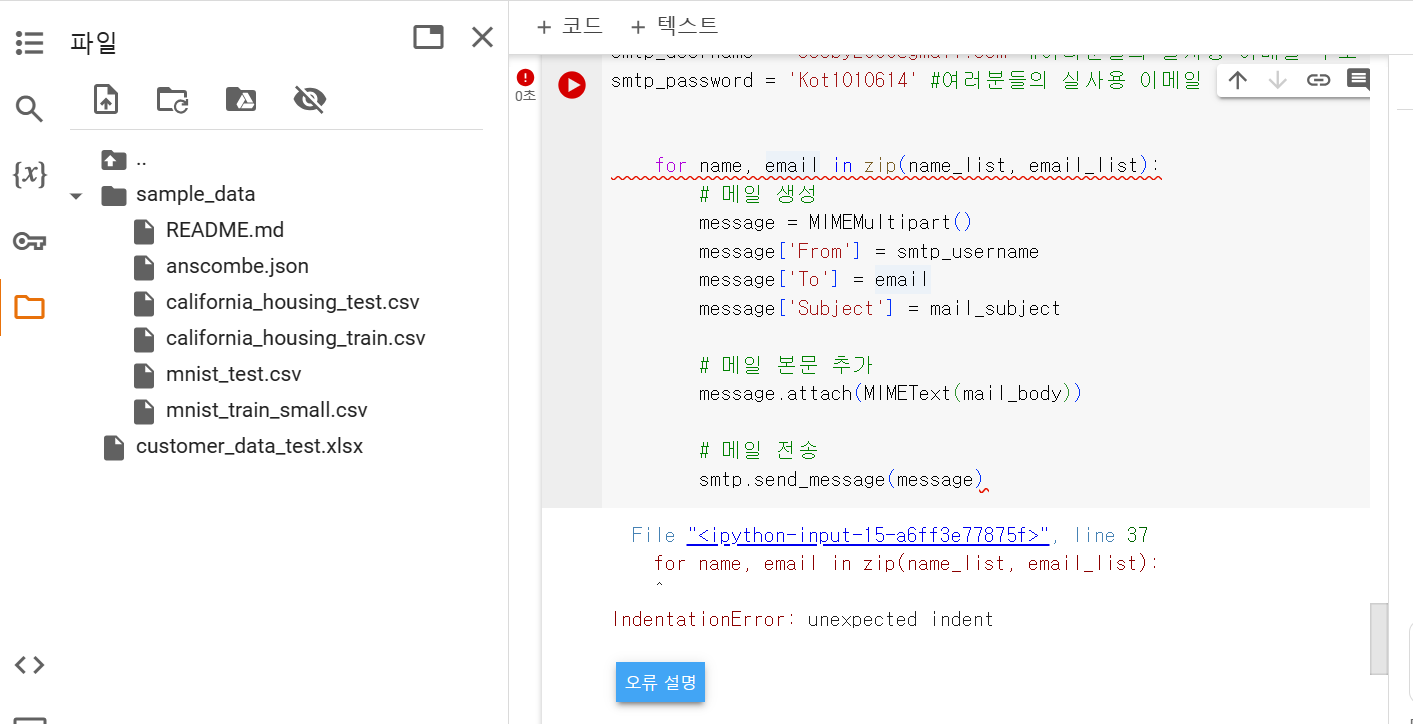This screenshot has width=1413, height=724.
Task: Select README.md file
Action: pyautogui.click(x=225, y=230)
